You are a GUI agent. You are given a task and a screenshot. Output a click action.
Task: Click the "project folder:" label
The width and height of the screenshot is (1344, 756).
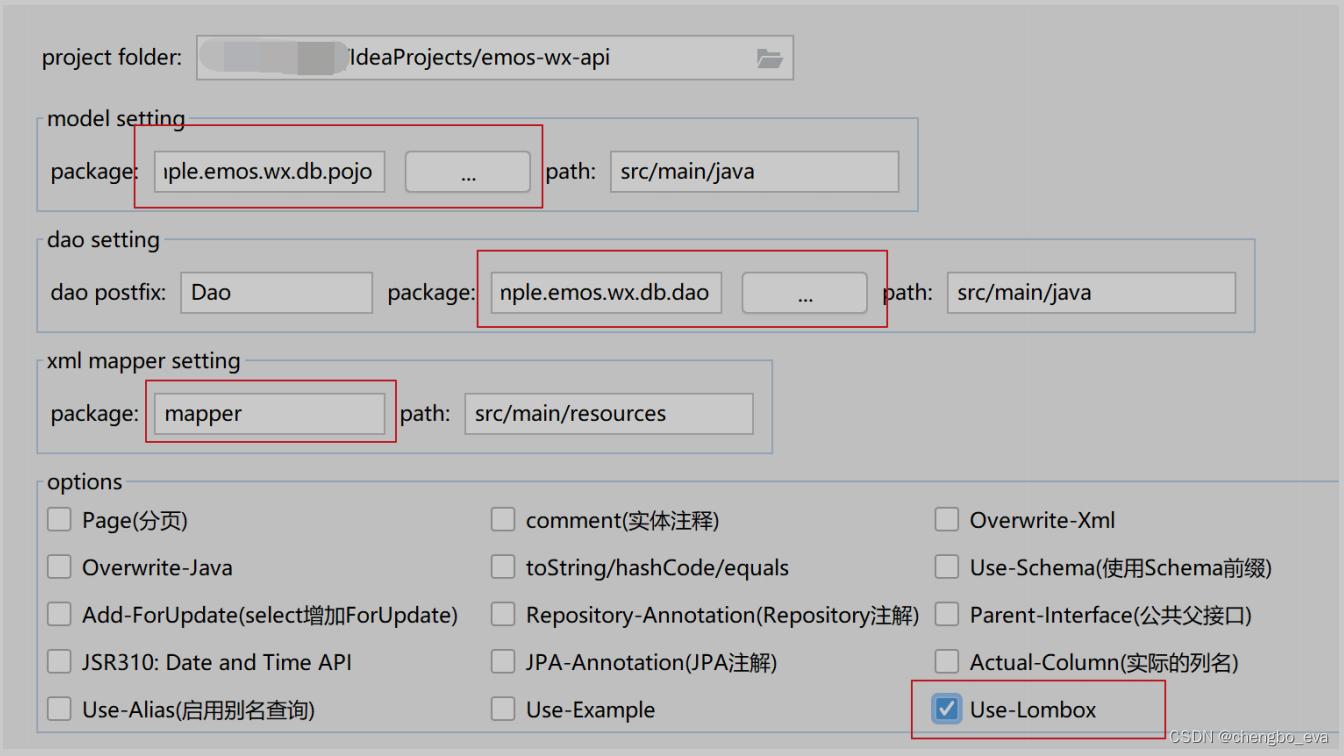point(112,58)
